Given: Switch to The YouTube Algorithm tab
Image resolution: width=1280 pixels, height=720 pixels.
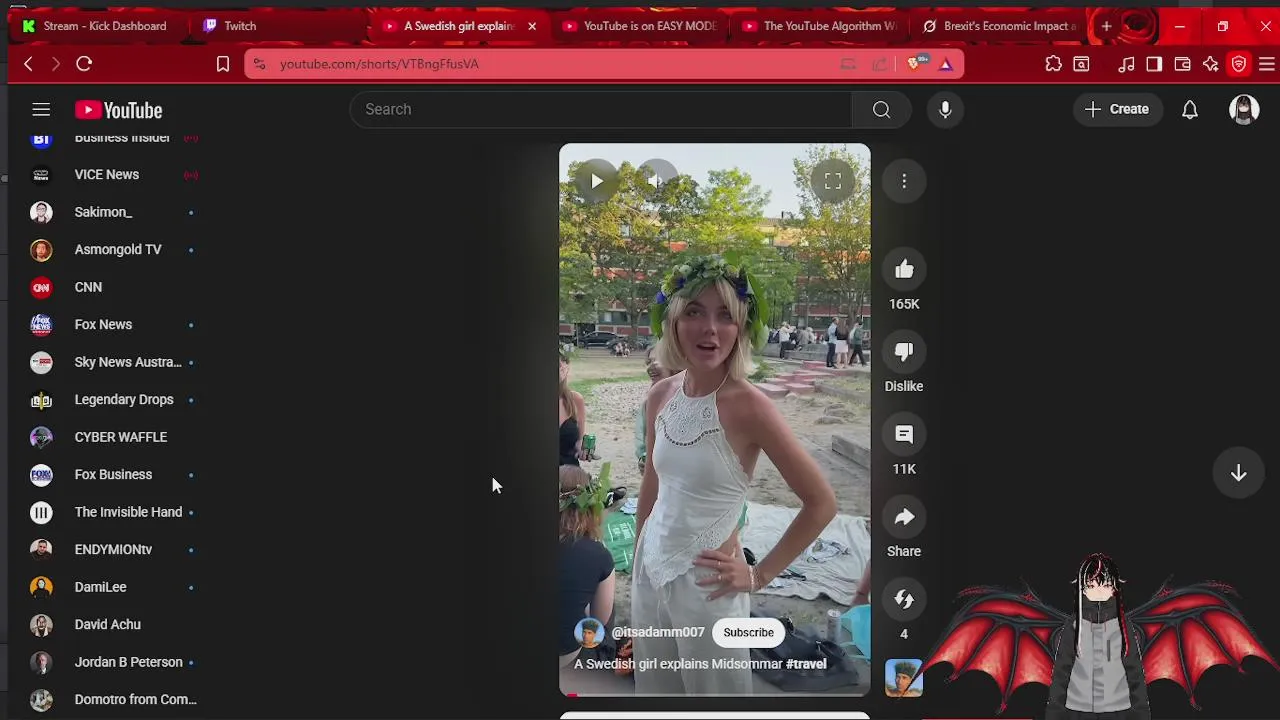Looking at the screenshot, I should 820,26.
